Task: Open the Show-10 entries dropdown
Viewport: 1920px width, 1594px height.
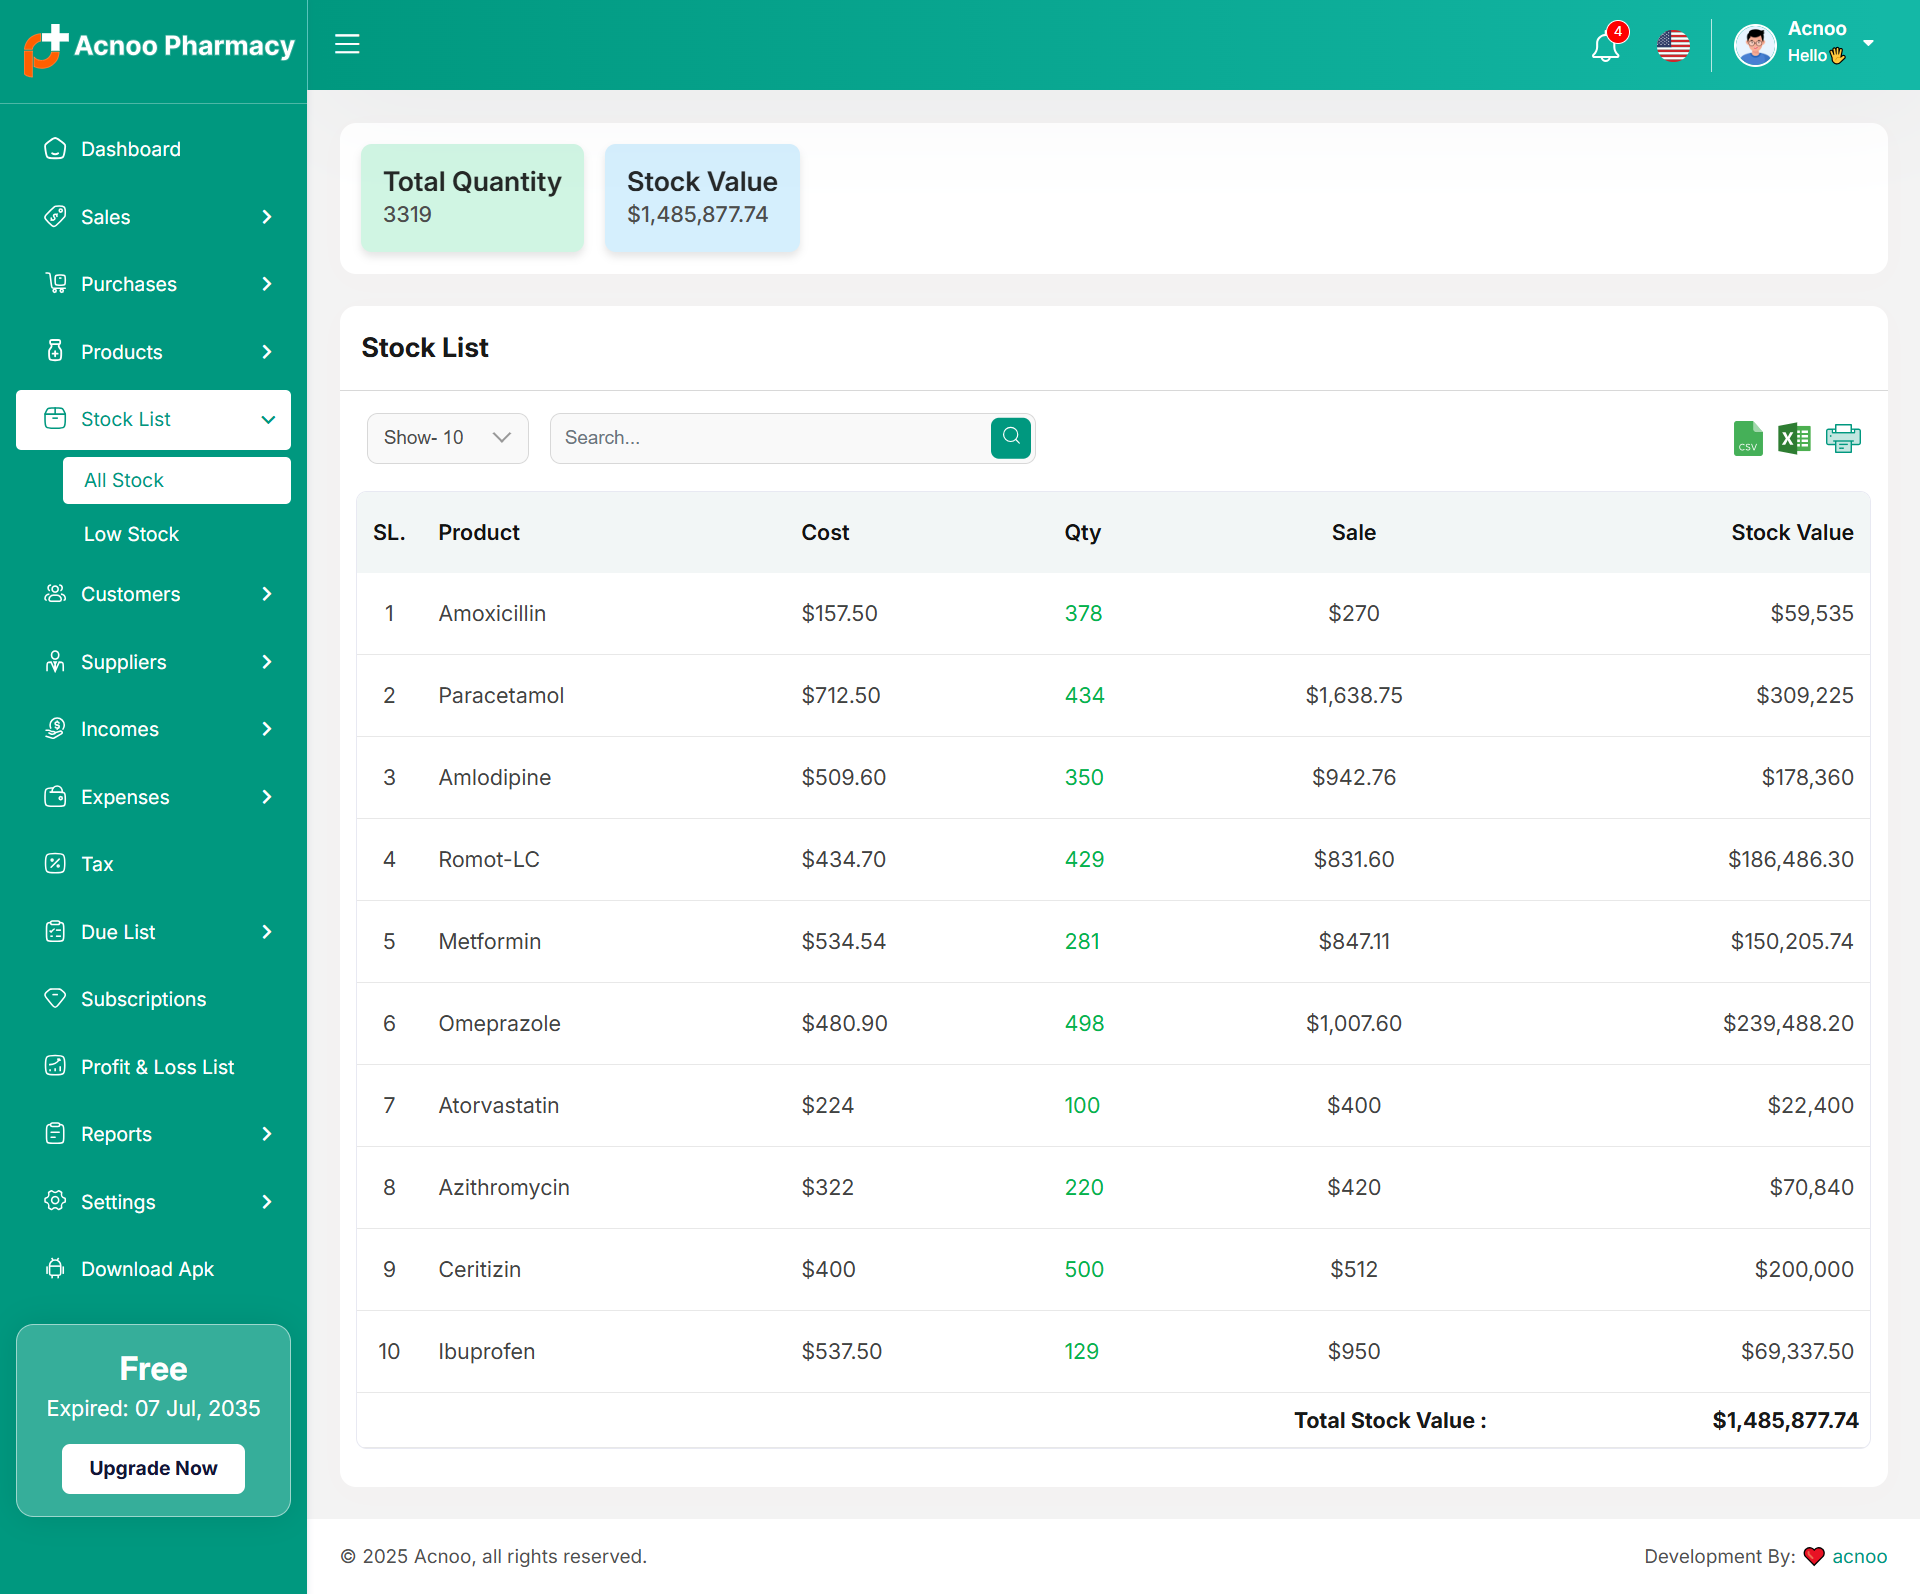Action: 447,438
